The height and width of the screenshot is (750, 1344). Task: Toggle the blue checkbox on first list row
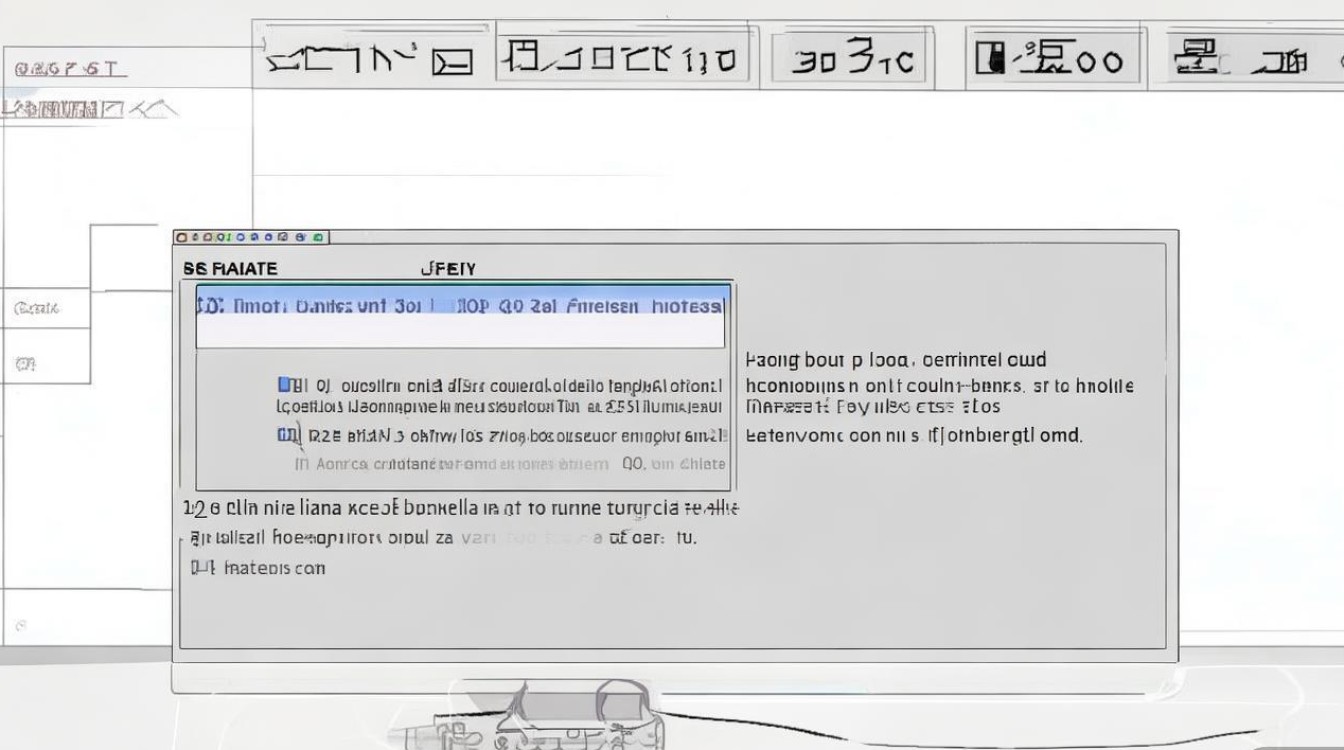coord(285,384)
